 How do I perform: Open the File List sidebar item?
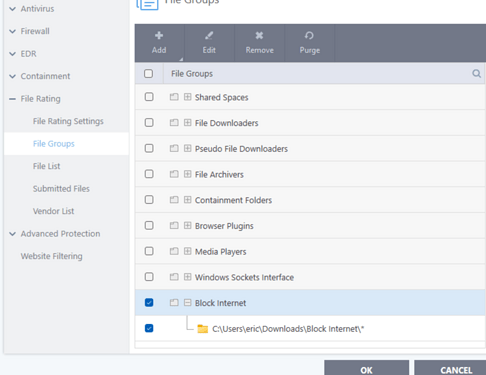[46, 166]
